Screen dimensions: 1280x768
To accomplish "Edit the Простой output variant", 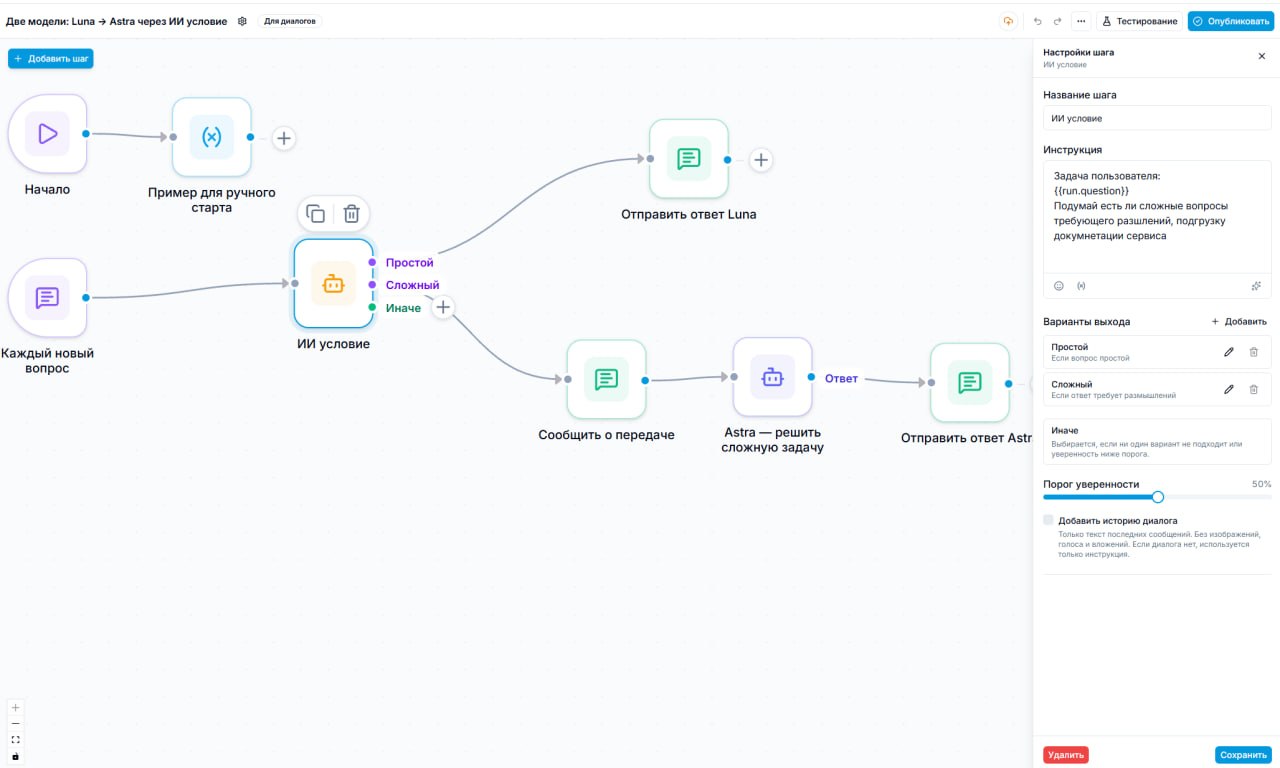I will tap(1229, 352).
